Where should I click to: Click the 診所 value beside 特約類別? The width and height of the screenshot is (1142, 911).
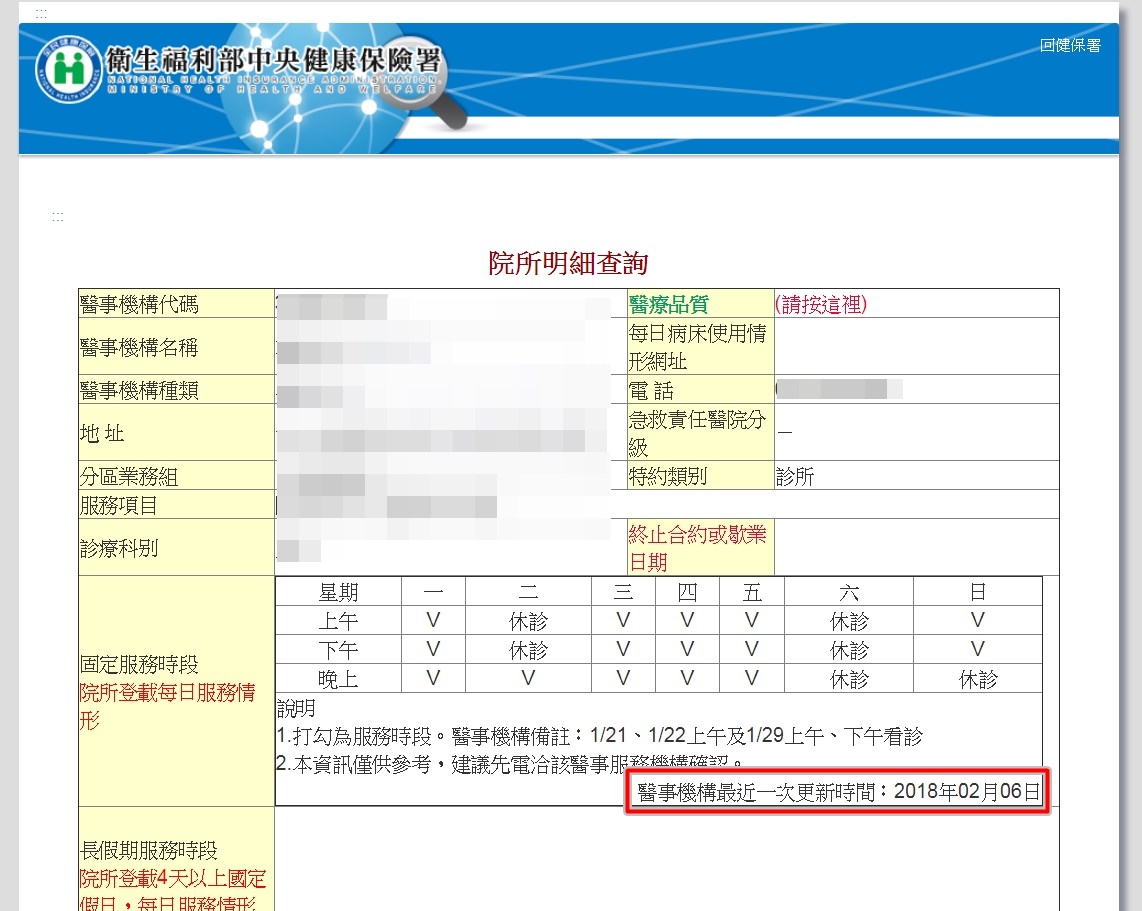pyautogui.click(x=795, y=476)
